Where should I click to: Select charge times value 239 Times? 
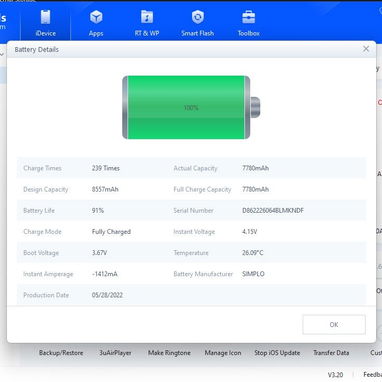point(106,168)
